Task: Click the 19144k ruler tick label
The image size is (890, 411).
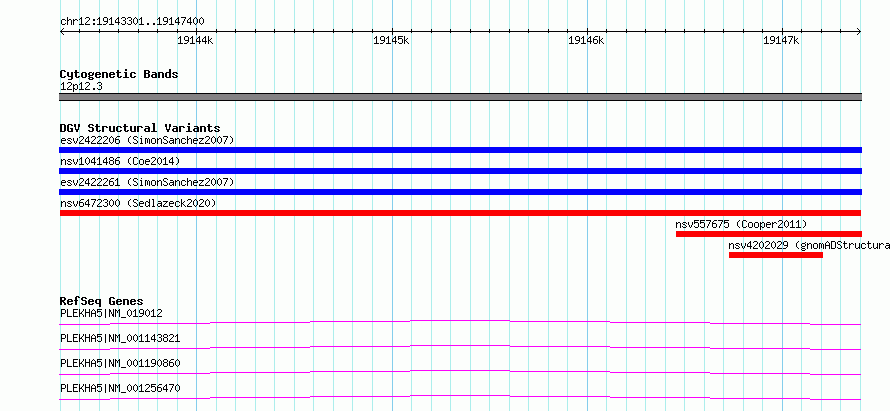Action: pyautogui.click(x=195, y=40)
